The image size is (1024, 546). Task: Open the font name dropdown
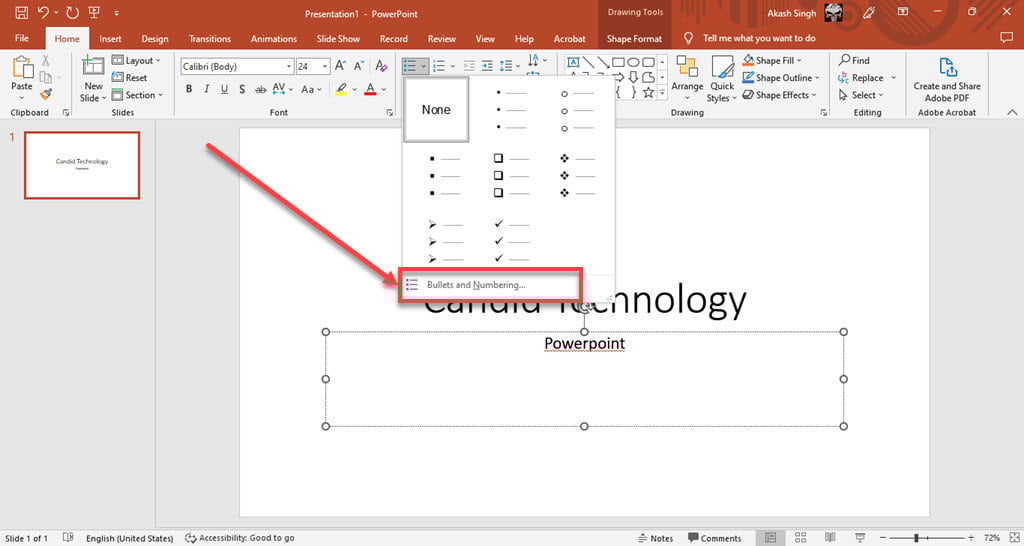point(289,67)
